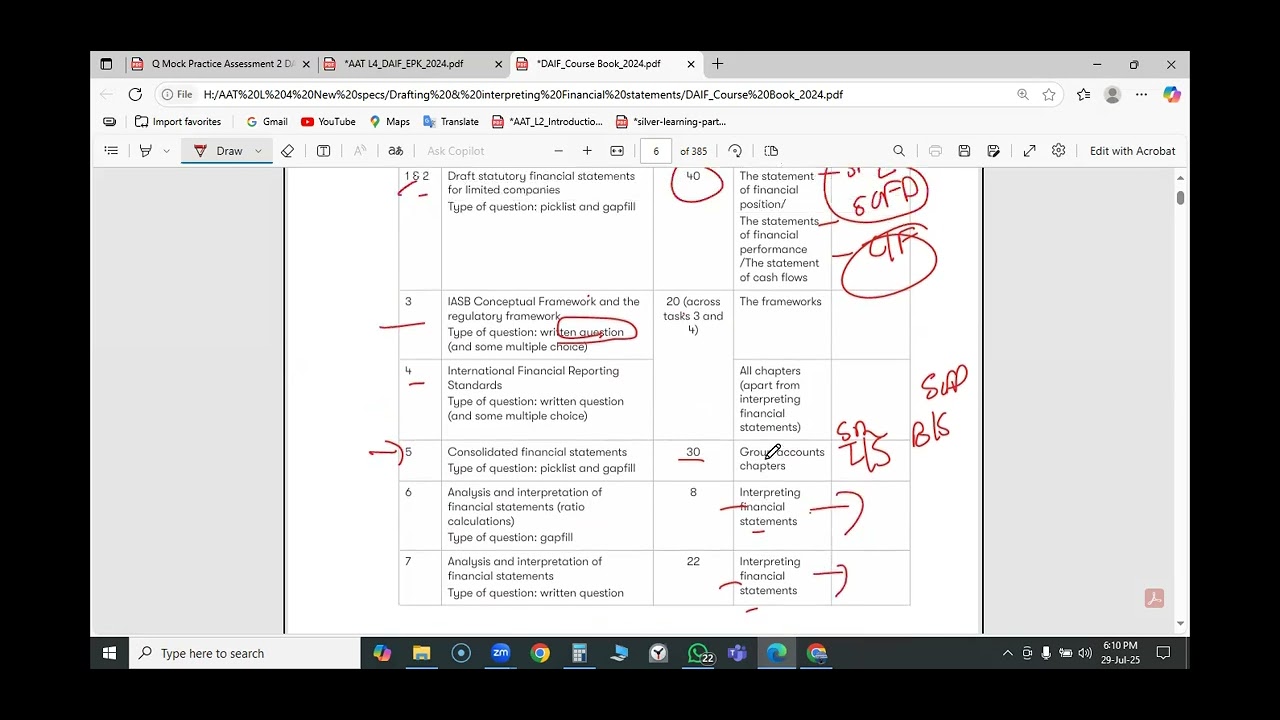Click the zoom icon in address bar
1280x720 pixels.
coord(1022,95)
